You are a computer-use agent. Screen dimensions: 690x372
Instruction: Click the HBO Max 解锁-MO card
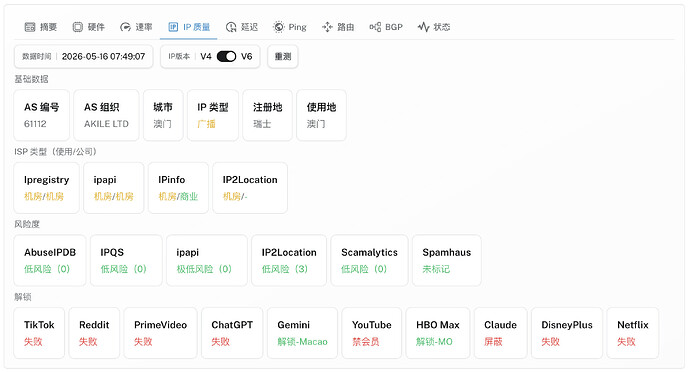point(438,333)
